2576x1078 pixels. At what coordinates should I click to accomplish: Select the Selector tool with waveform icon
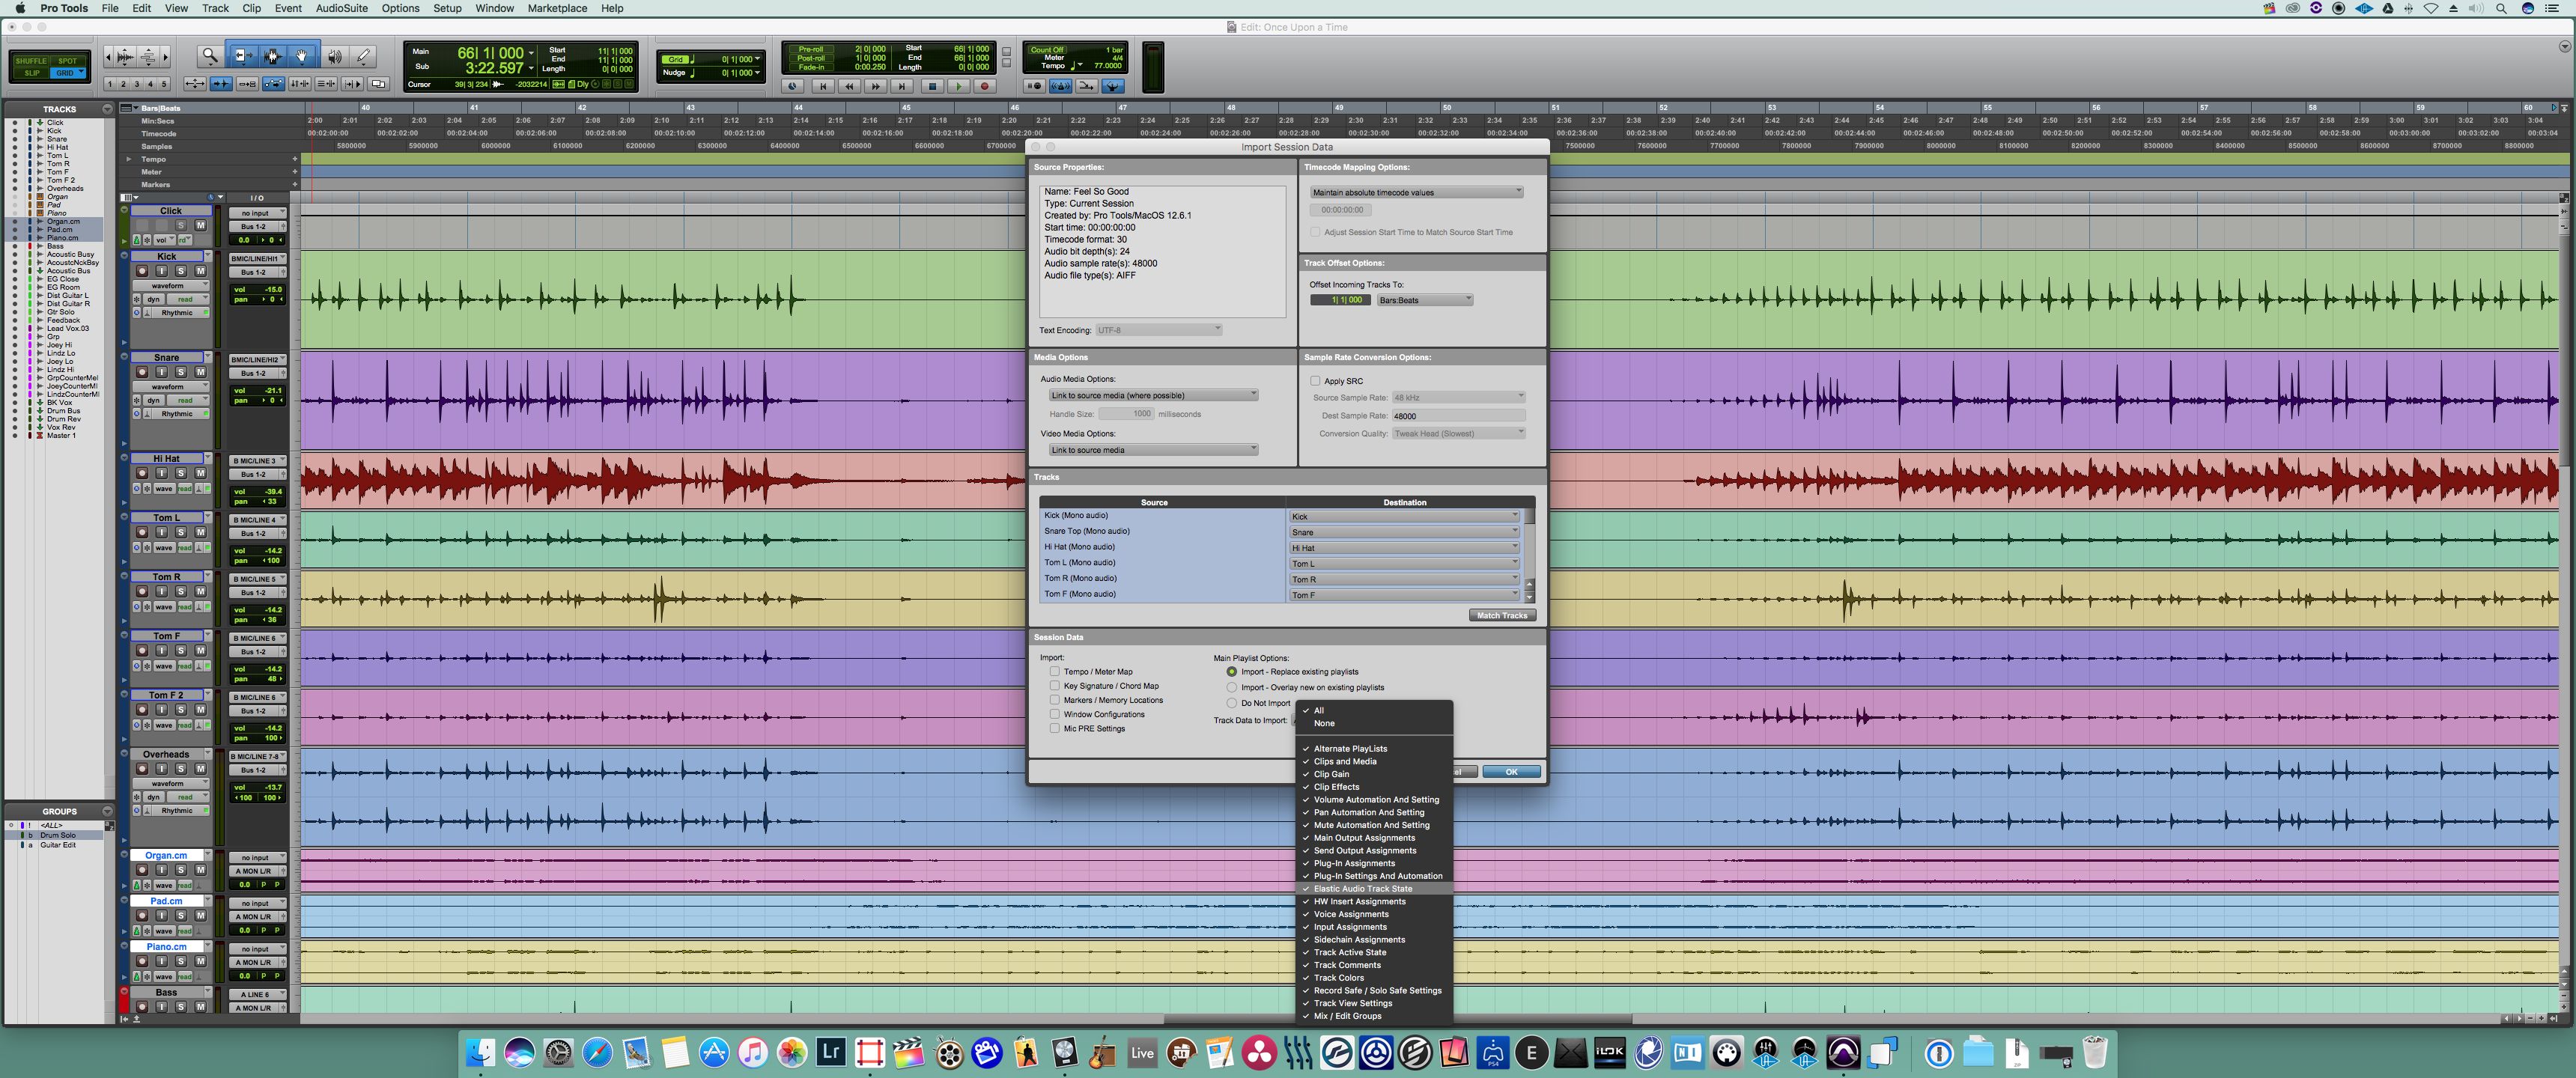tap(273, 57)
